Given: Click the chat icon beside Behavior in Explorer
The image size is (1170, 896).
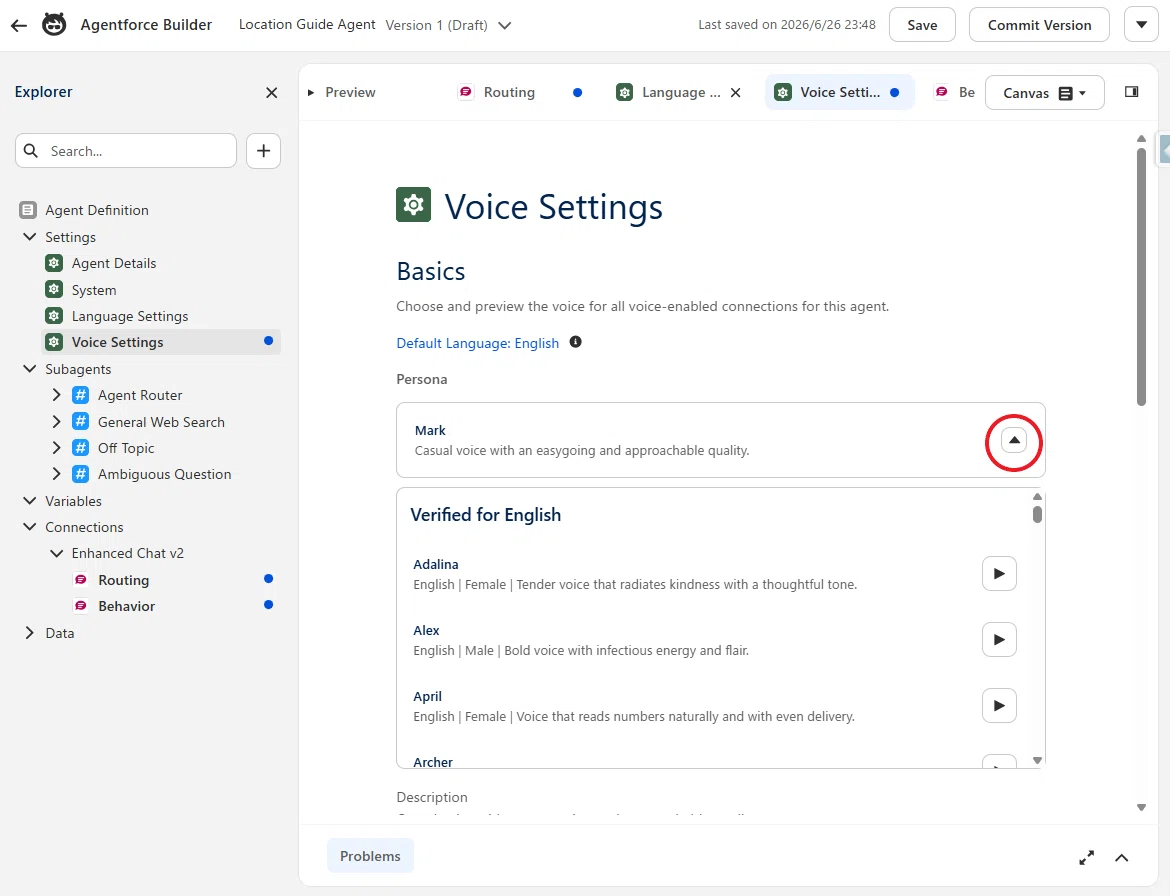Looking at the screenshot, I should [81, 606].
